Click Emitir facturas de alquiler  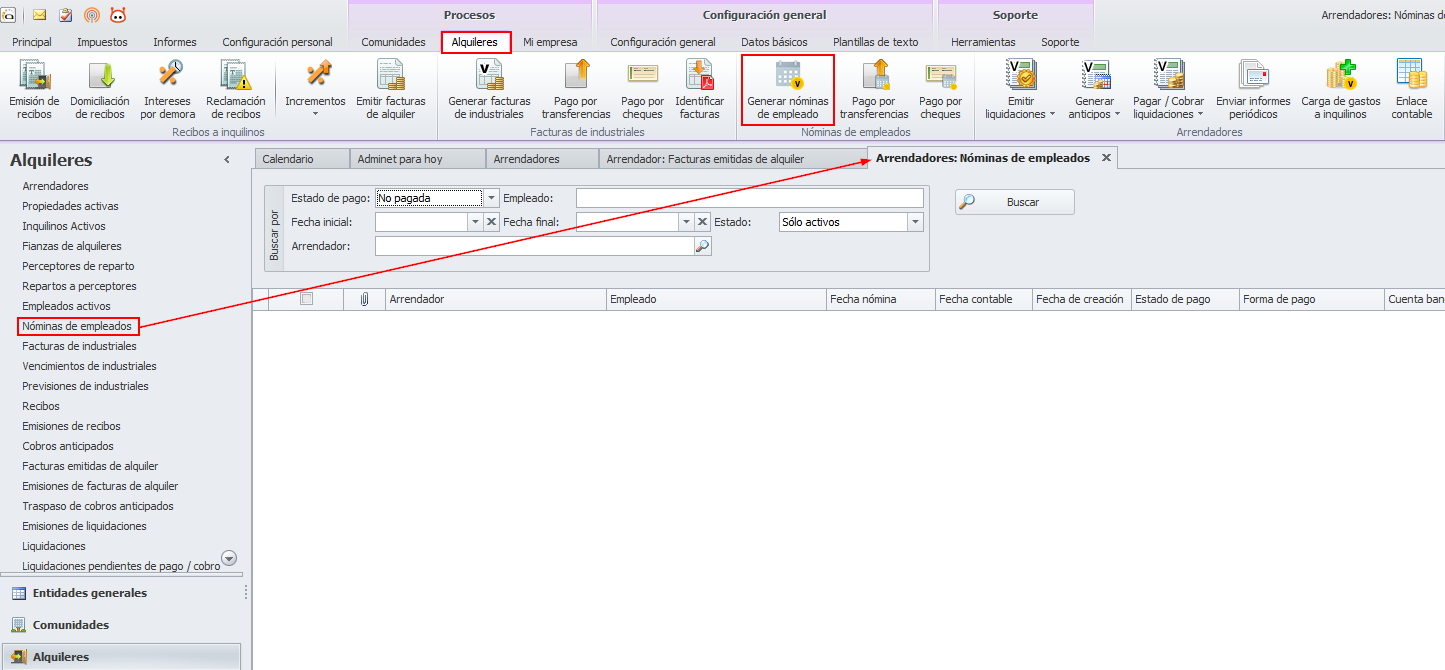click(x=391, y=89)
